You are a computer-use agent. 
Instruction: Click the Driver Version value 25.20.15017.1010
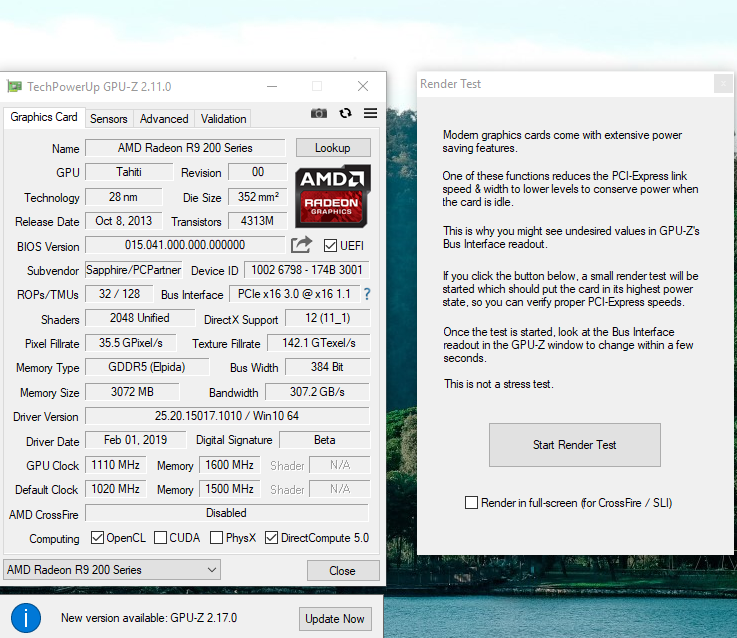(x=227, y=416)
